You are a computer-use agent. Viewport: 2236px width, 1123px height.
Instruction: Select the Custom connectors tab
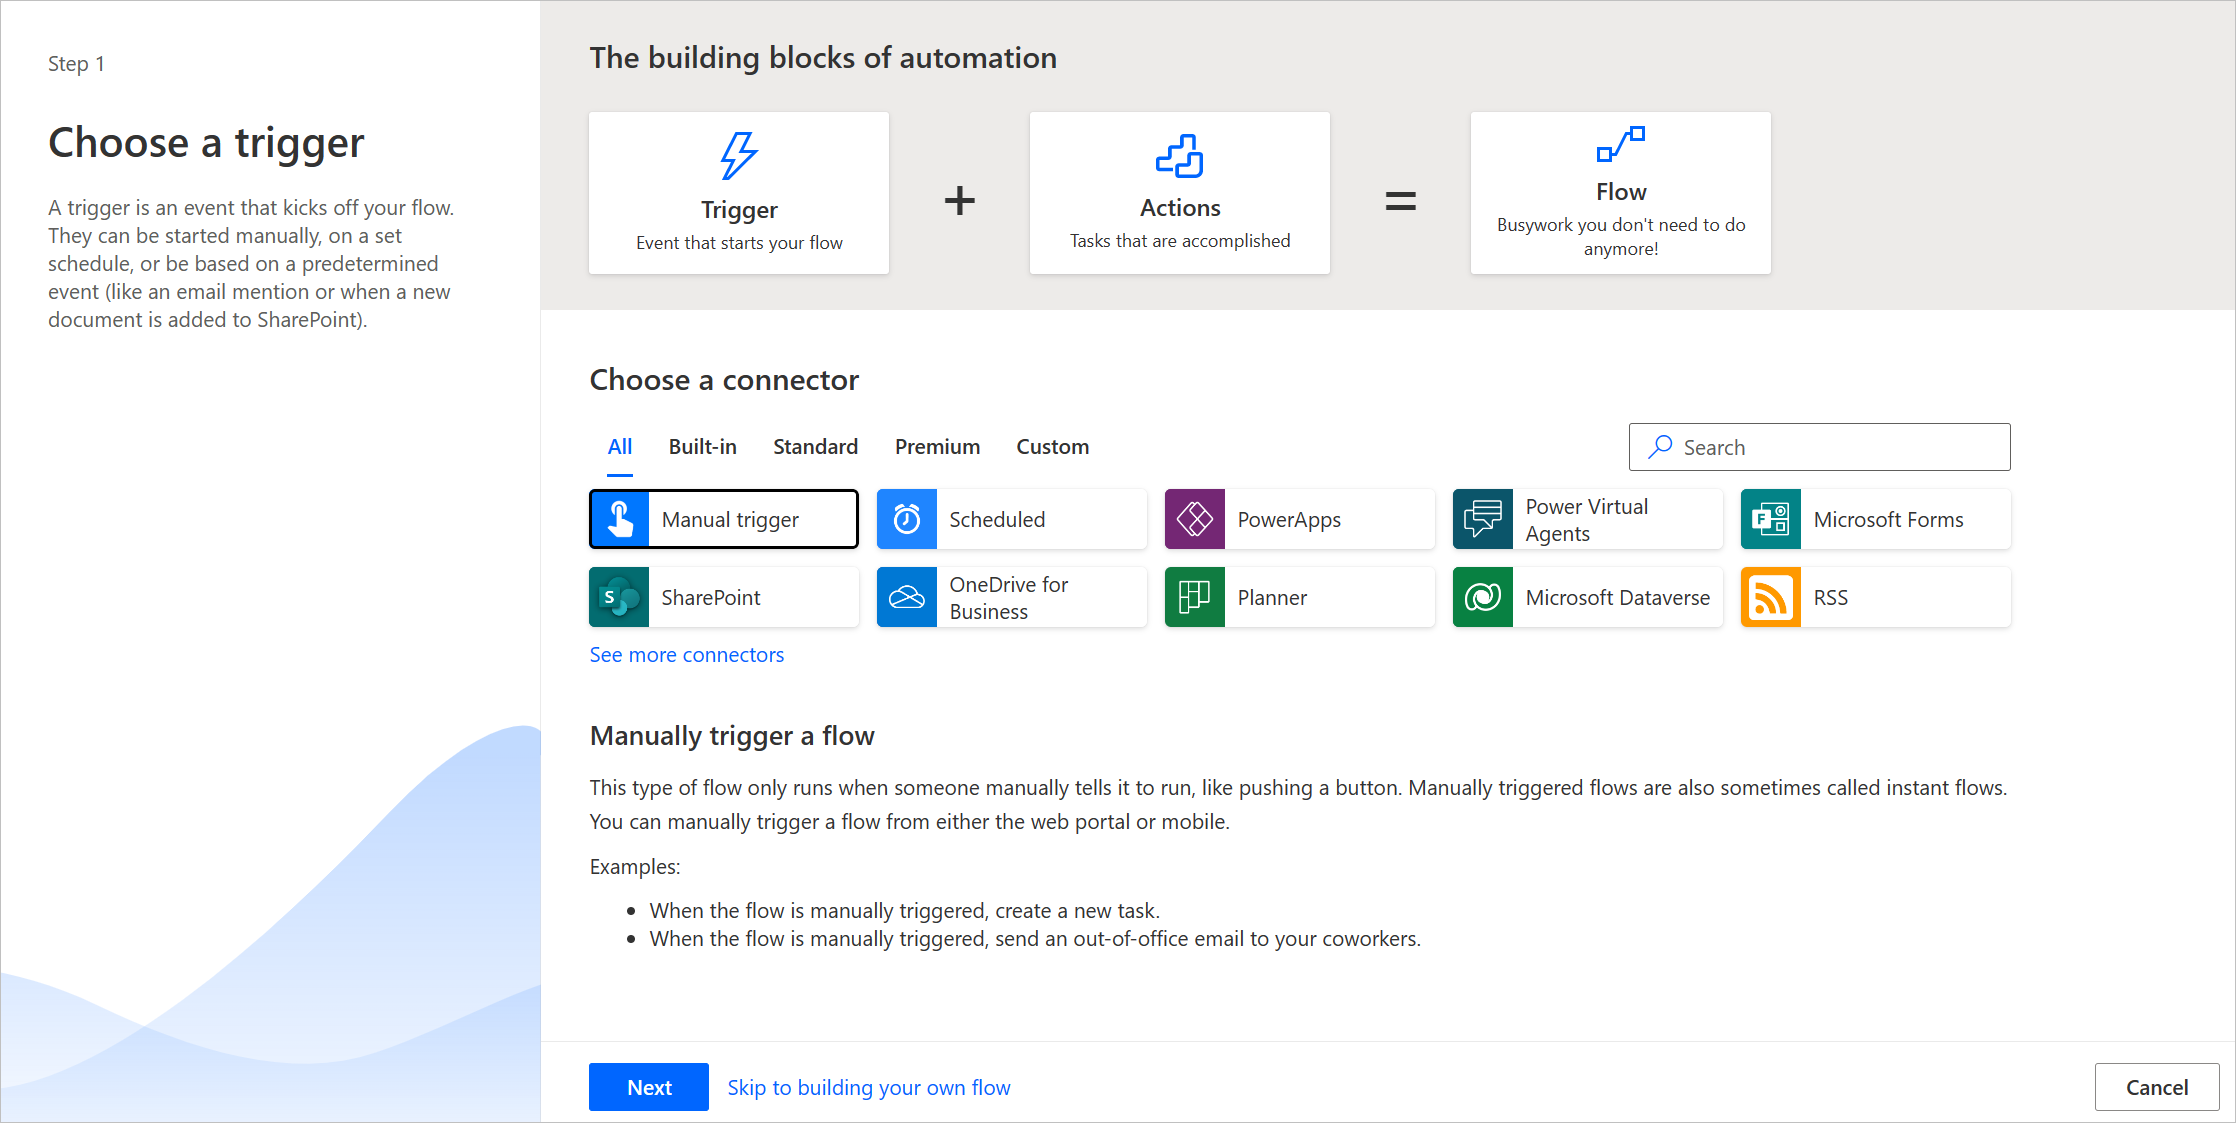coord(1052,445)
